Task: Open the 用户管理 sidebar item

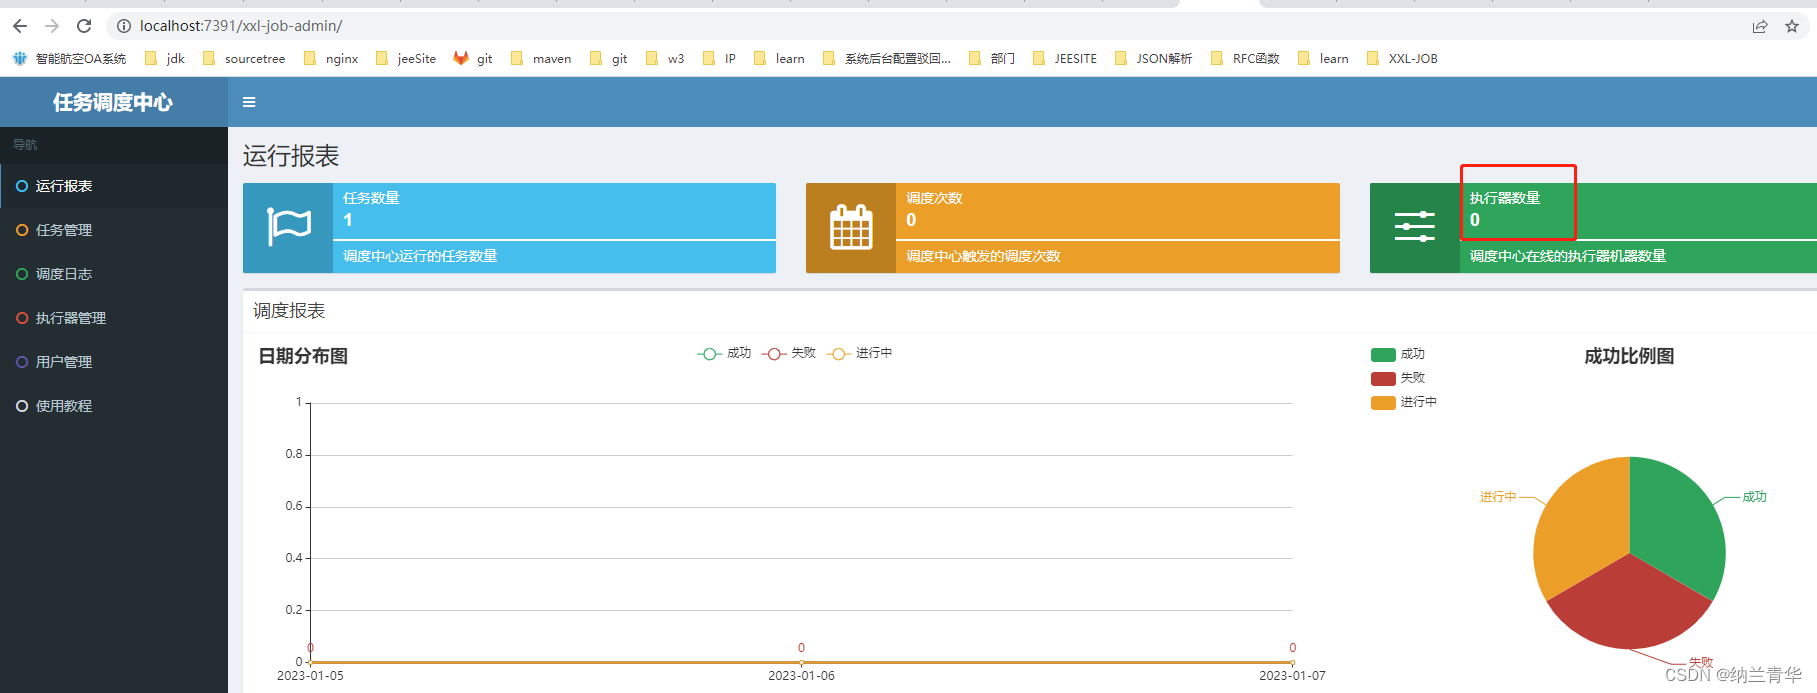Action: [x=114, y=362]
